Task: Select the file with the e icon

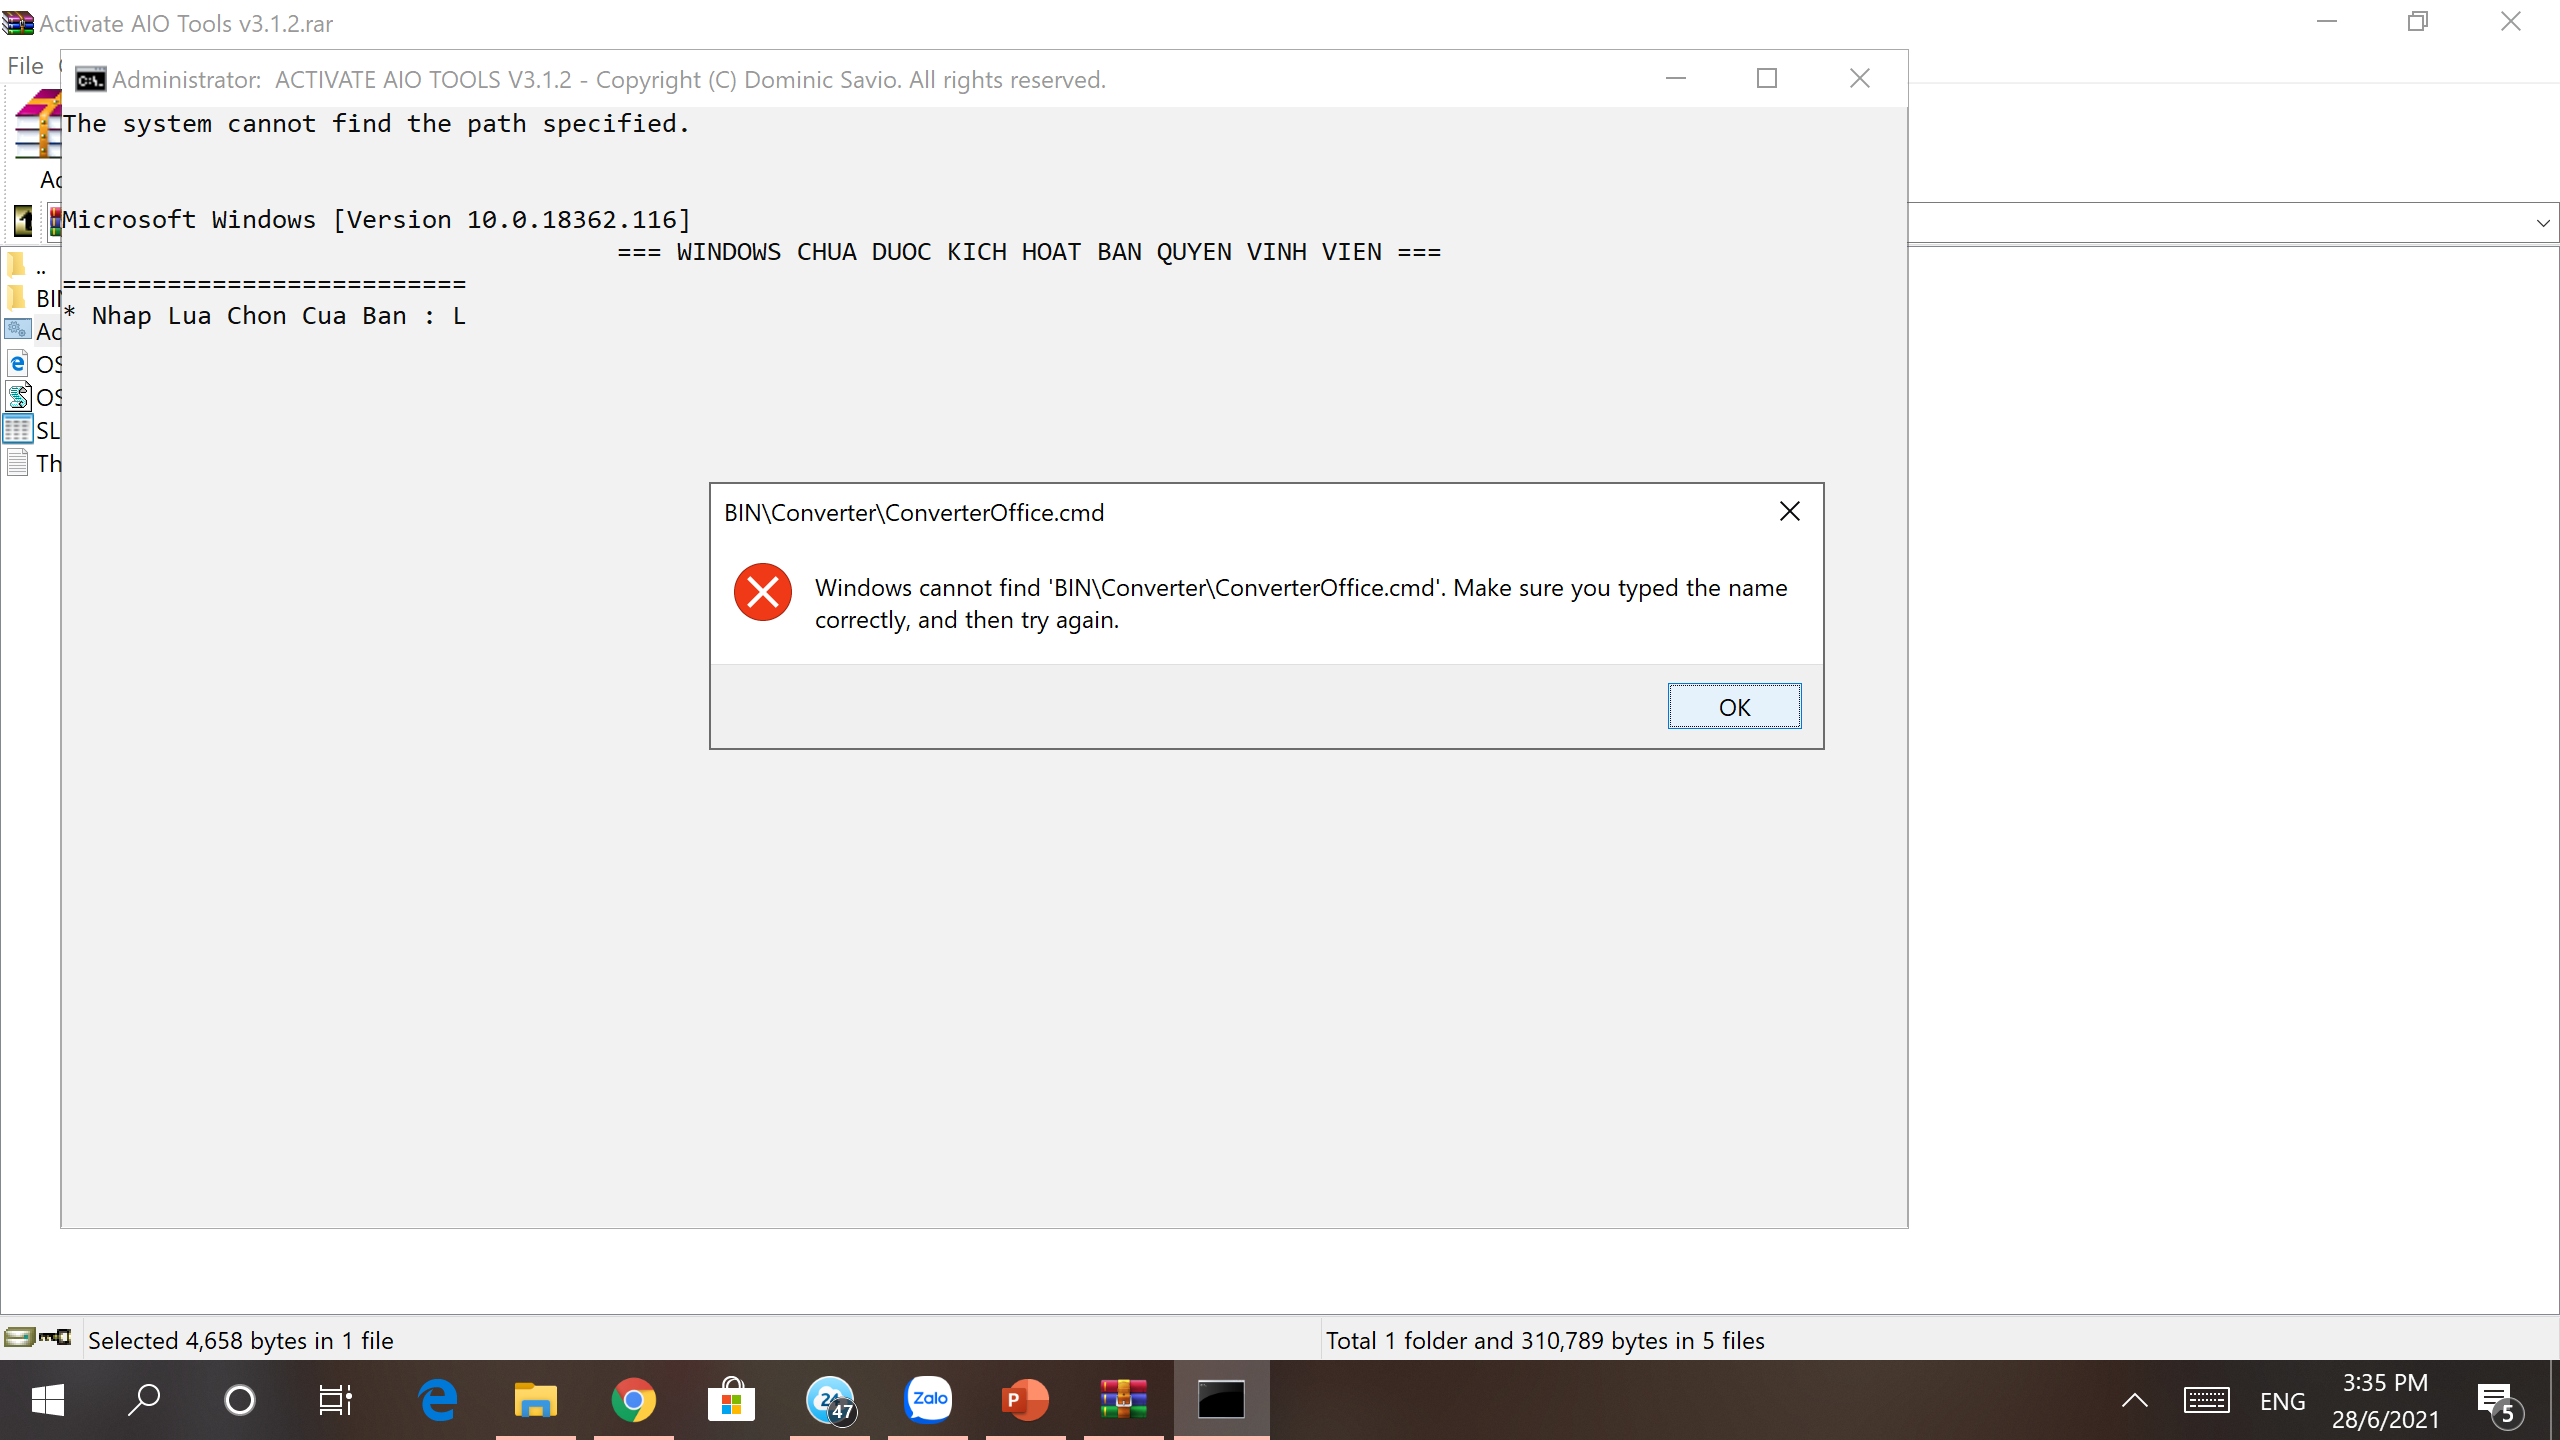Action: tap(32, 364)
